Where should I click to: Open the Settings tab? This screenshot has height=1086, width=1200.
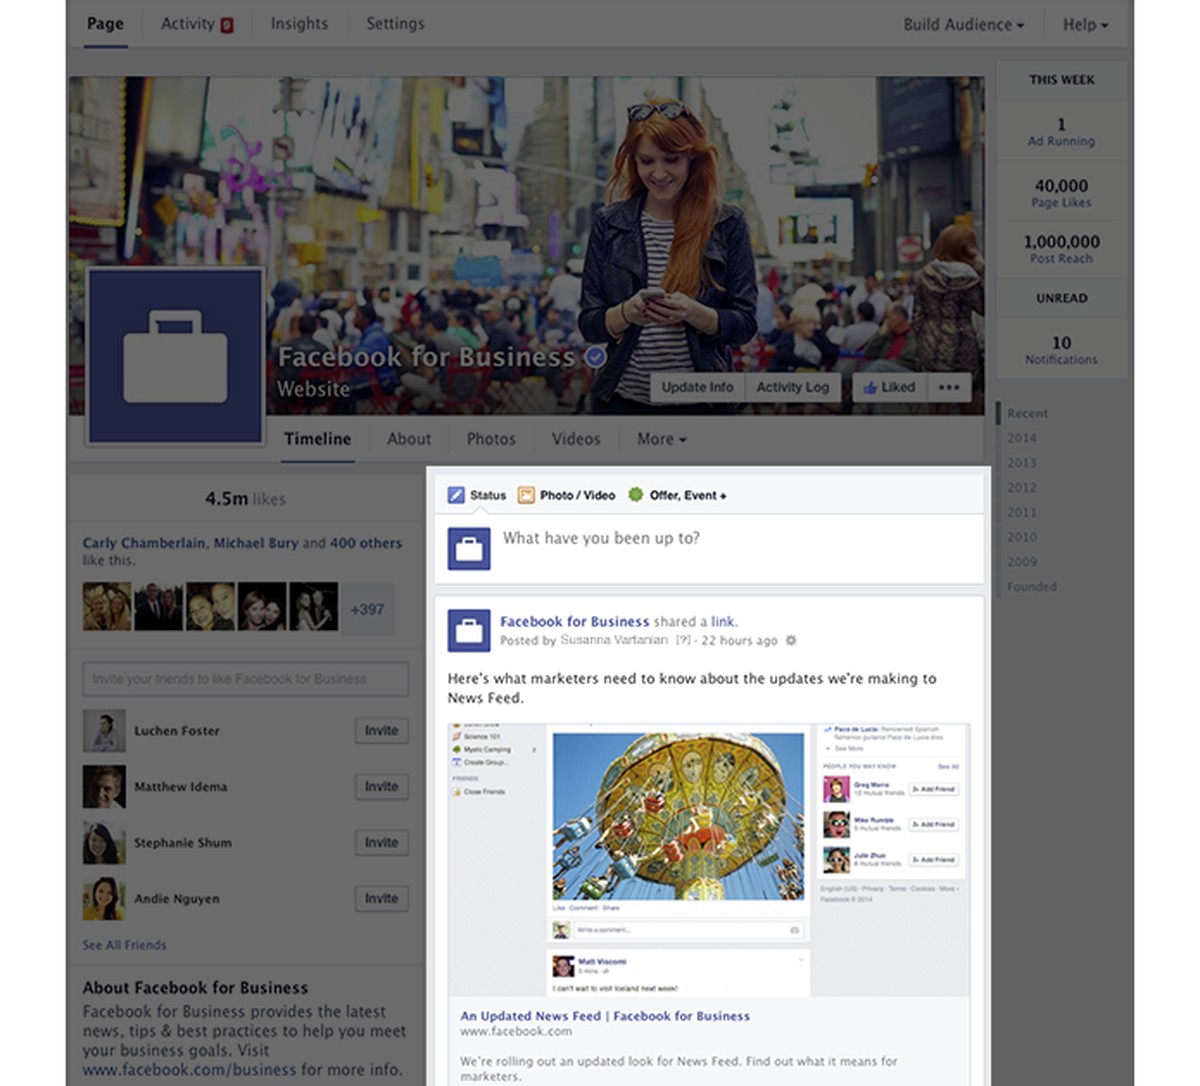tap(395, 23)
